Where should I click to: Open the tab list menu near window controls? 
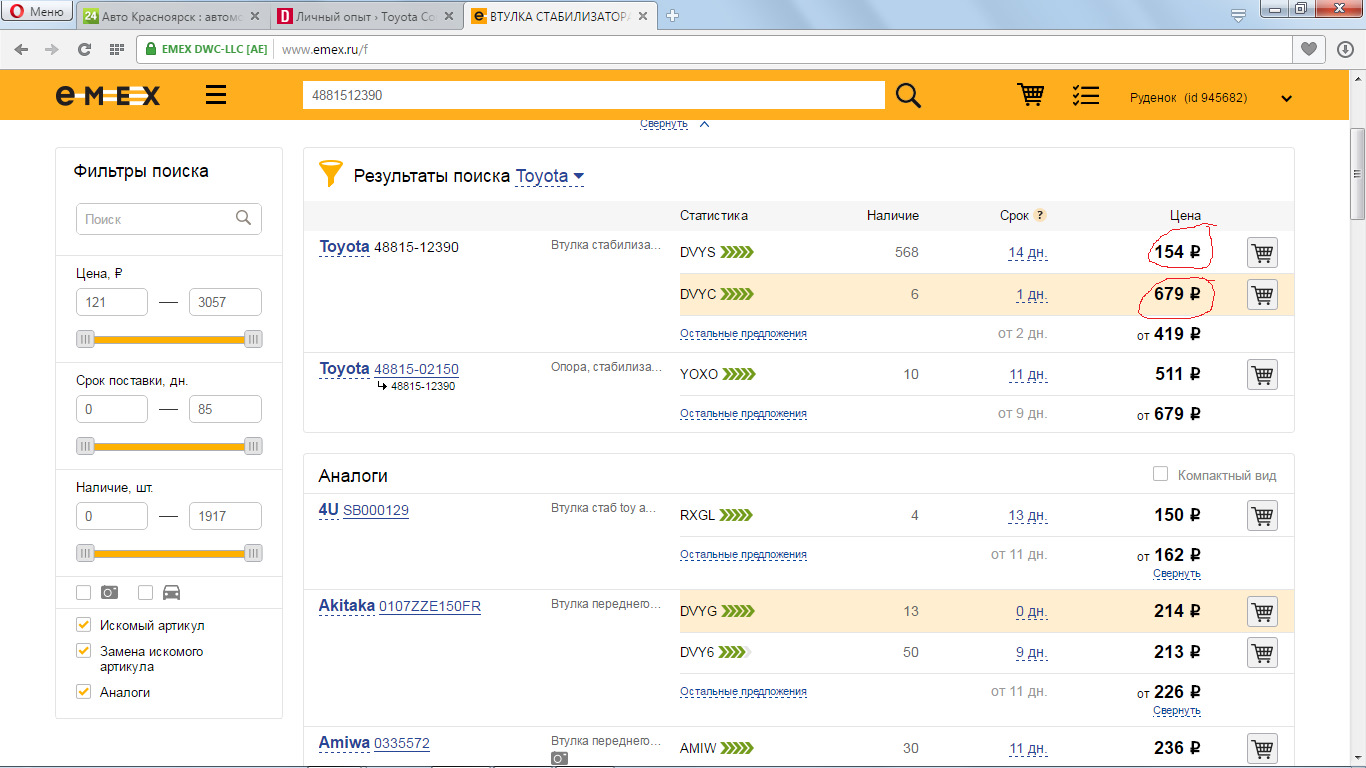click(1238, 15)
